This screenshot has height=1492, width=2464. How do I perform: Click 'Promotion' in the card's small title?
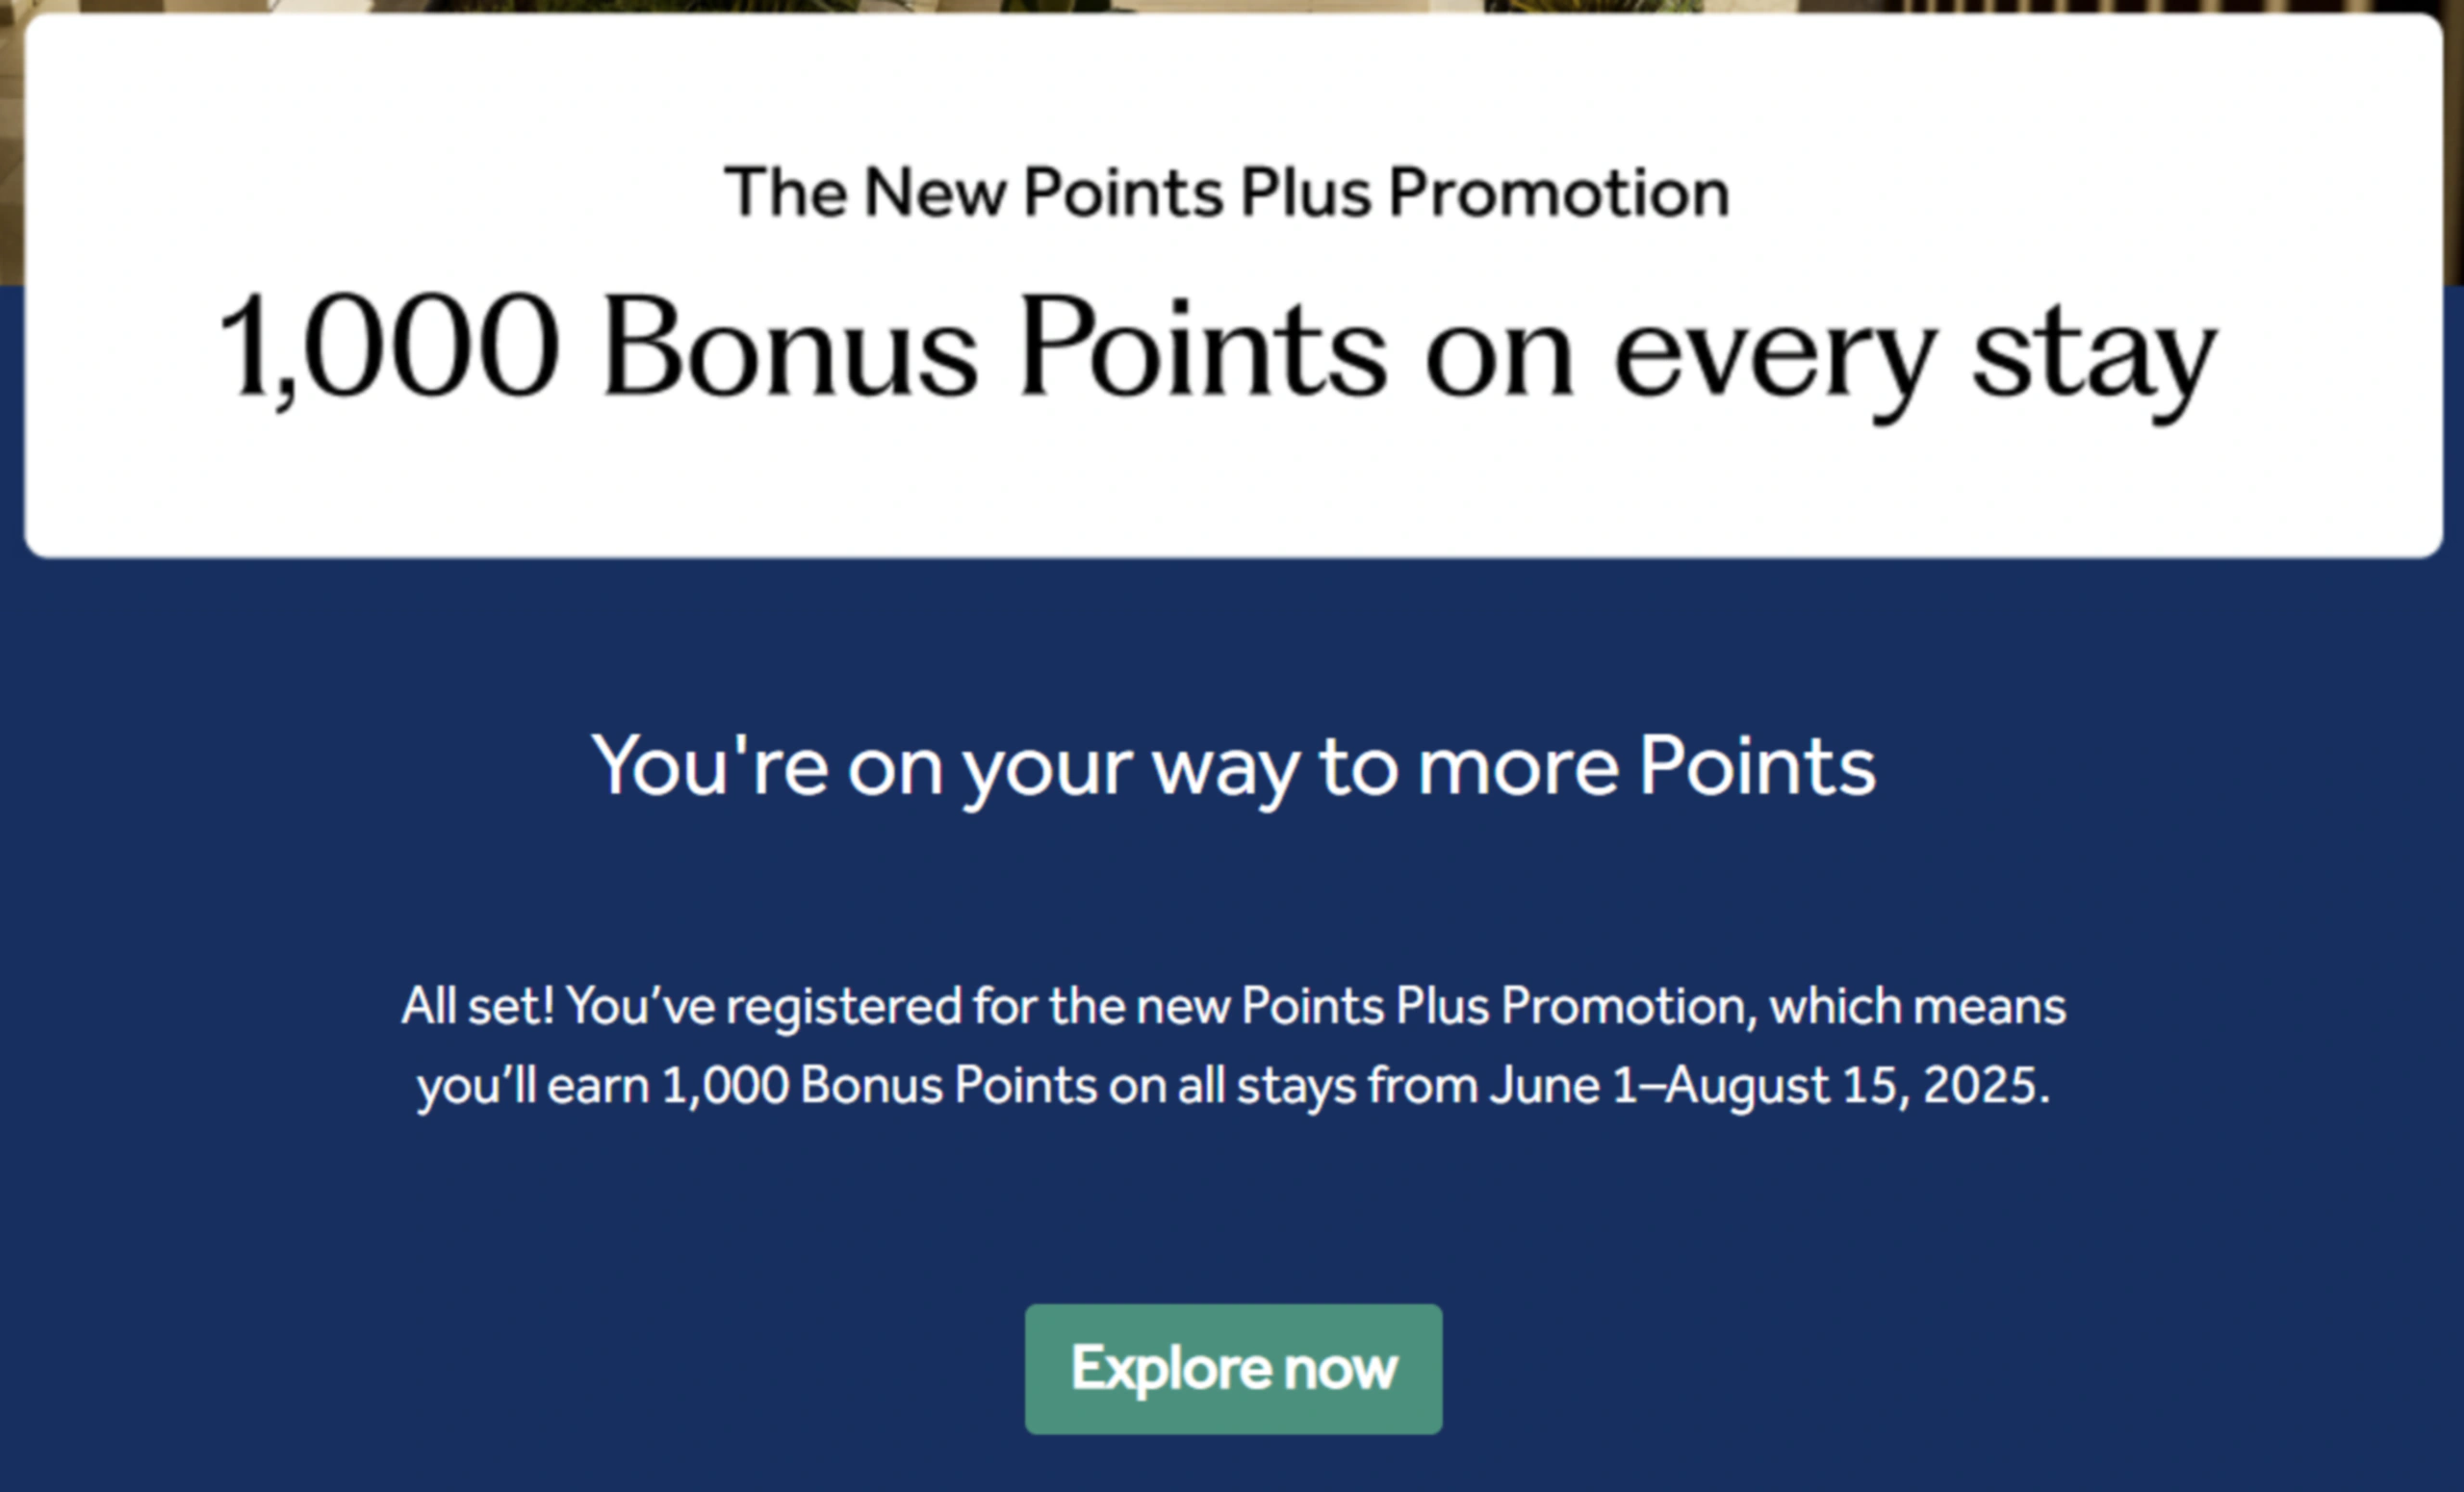click(x=1559, y=192)
